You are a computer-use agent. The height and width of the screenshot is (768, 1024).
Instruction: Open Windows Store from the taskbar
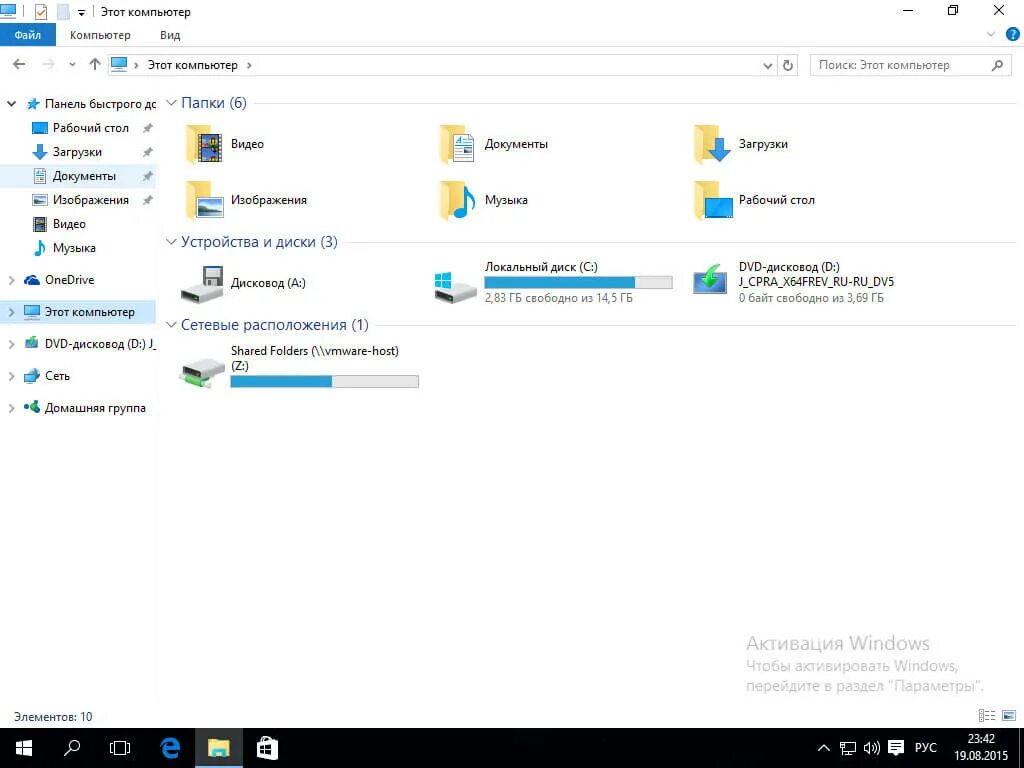266,748
